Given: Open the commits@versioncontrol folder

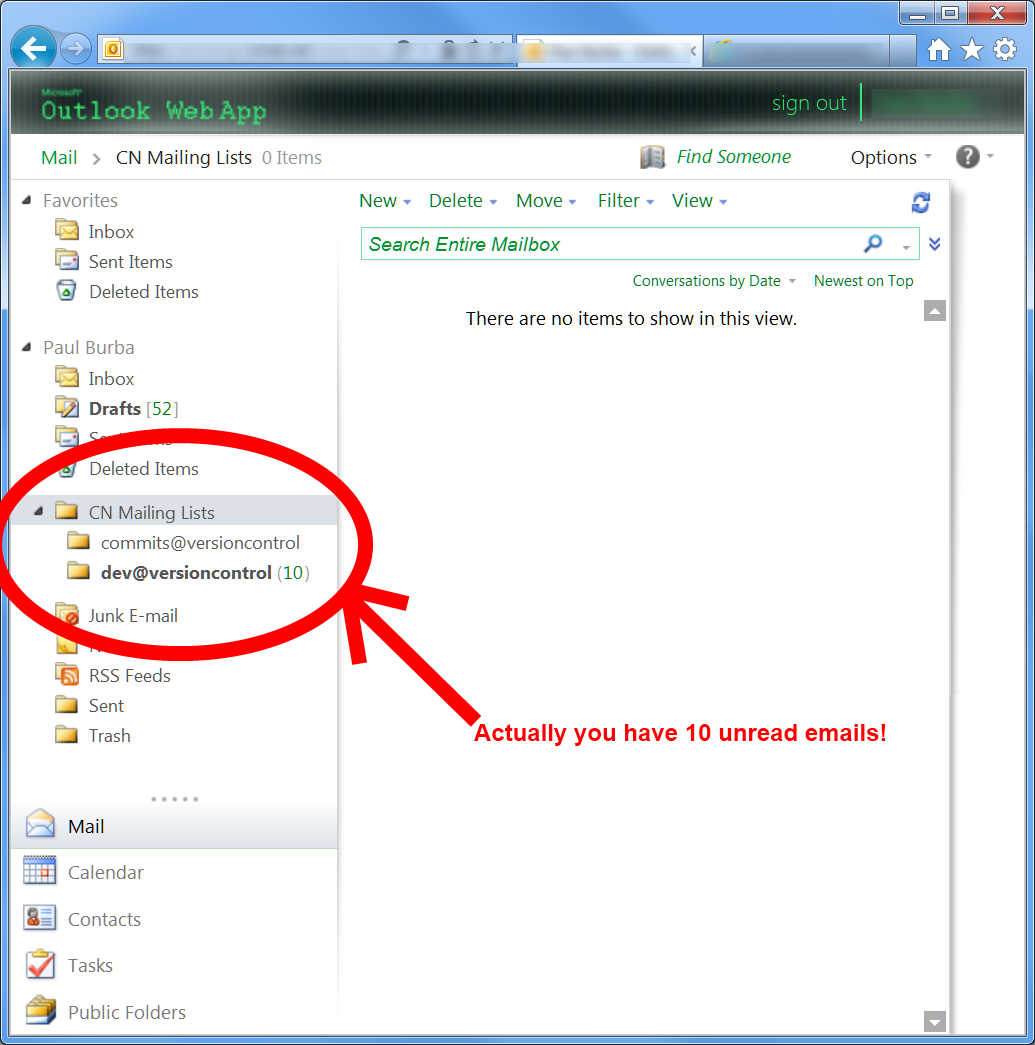Looking at the screenshot, I should [184, 542].
